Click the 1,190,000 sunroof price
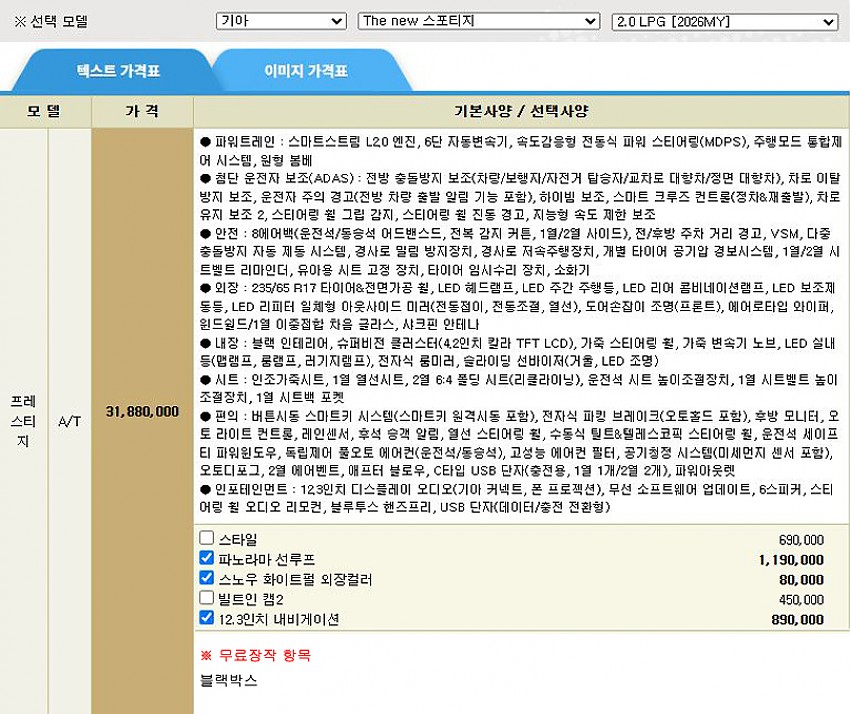850x714 pixels. [x=791, y=560]
